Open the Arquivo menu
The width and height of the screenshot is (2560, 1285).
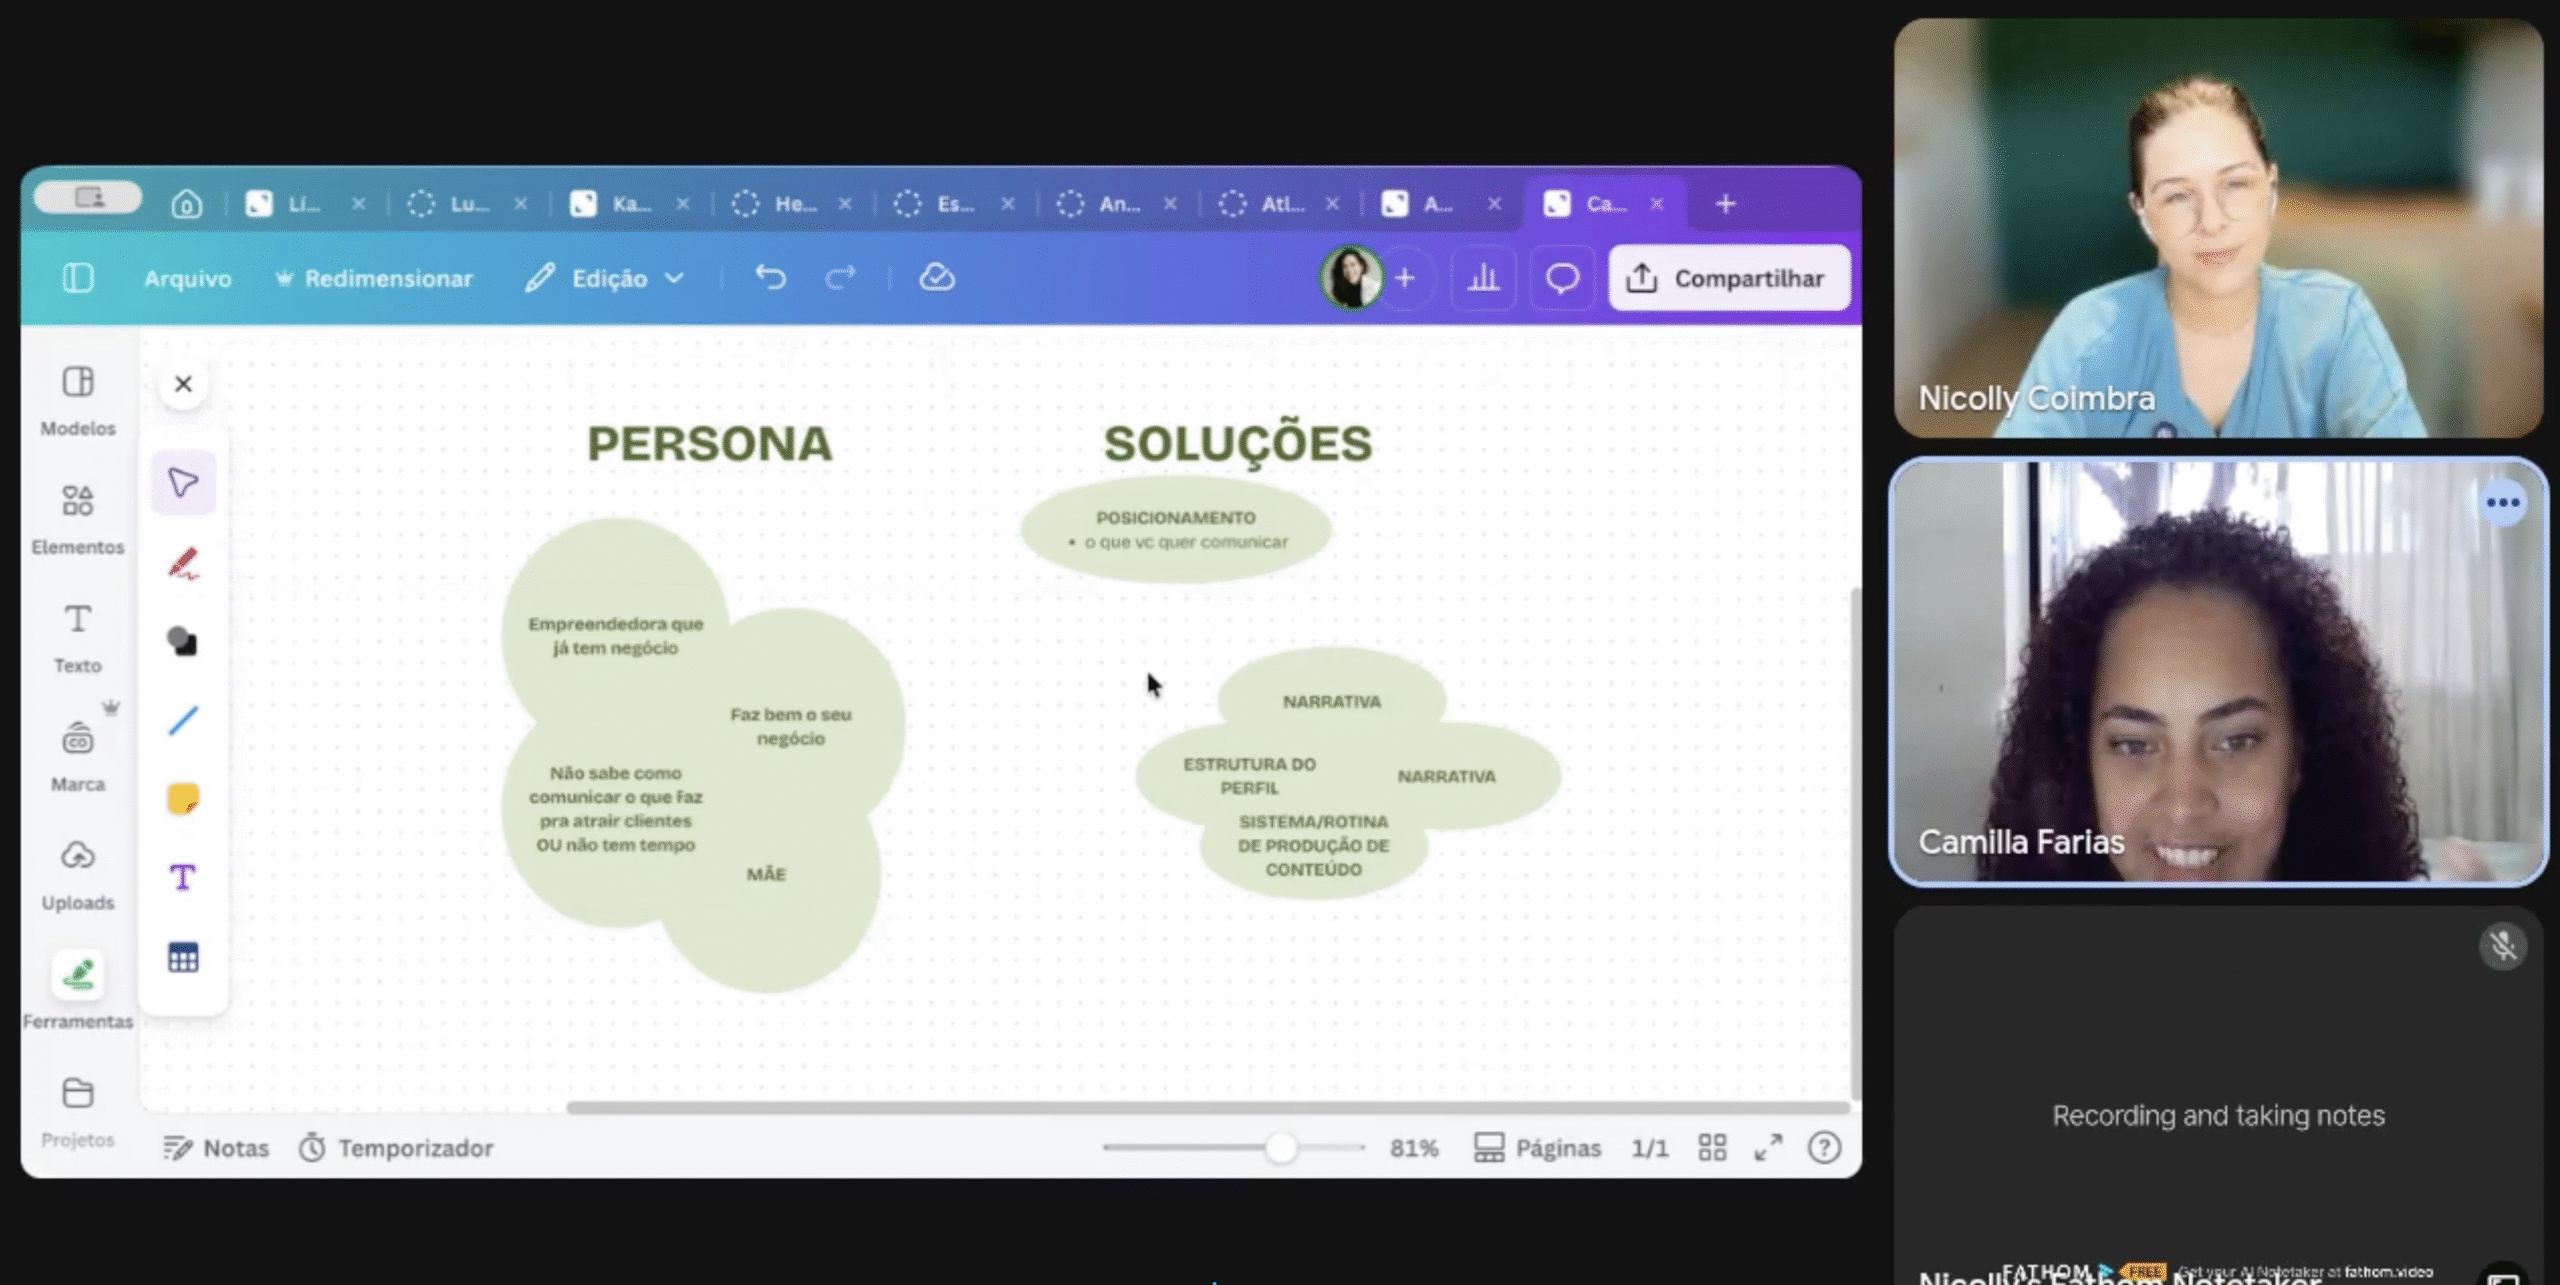(x=187, y=279)
